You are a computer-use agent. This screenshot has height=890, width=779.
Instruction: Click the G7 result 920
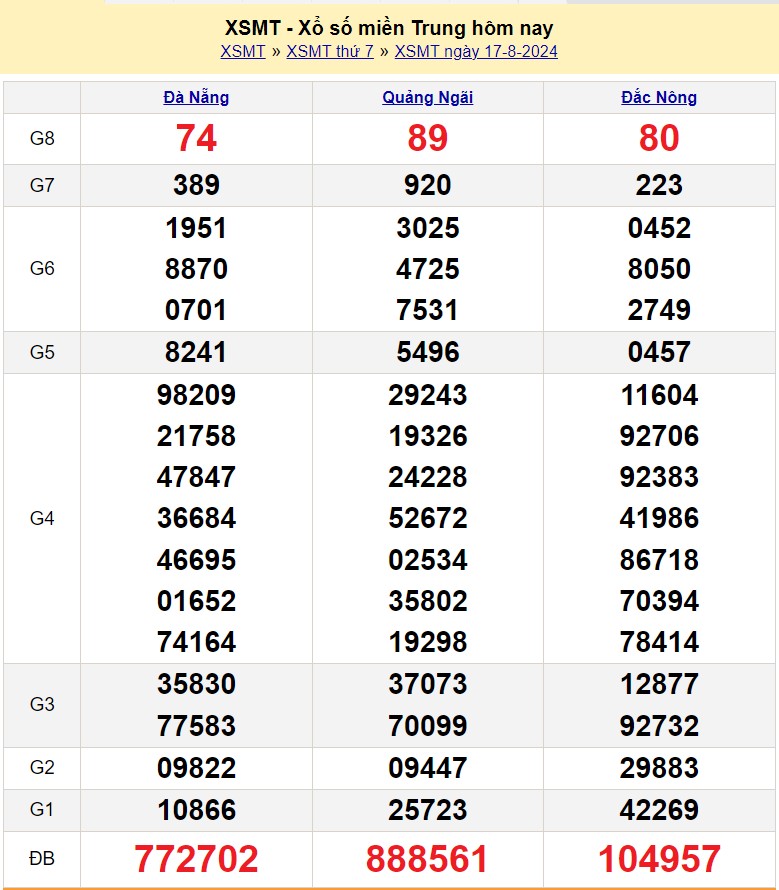428,185
